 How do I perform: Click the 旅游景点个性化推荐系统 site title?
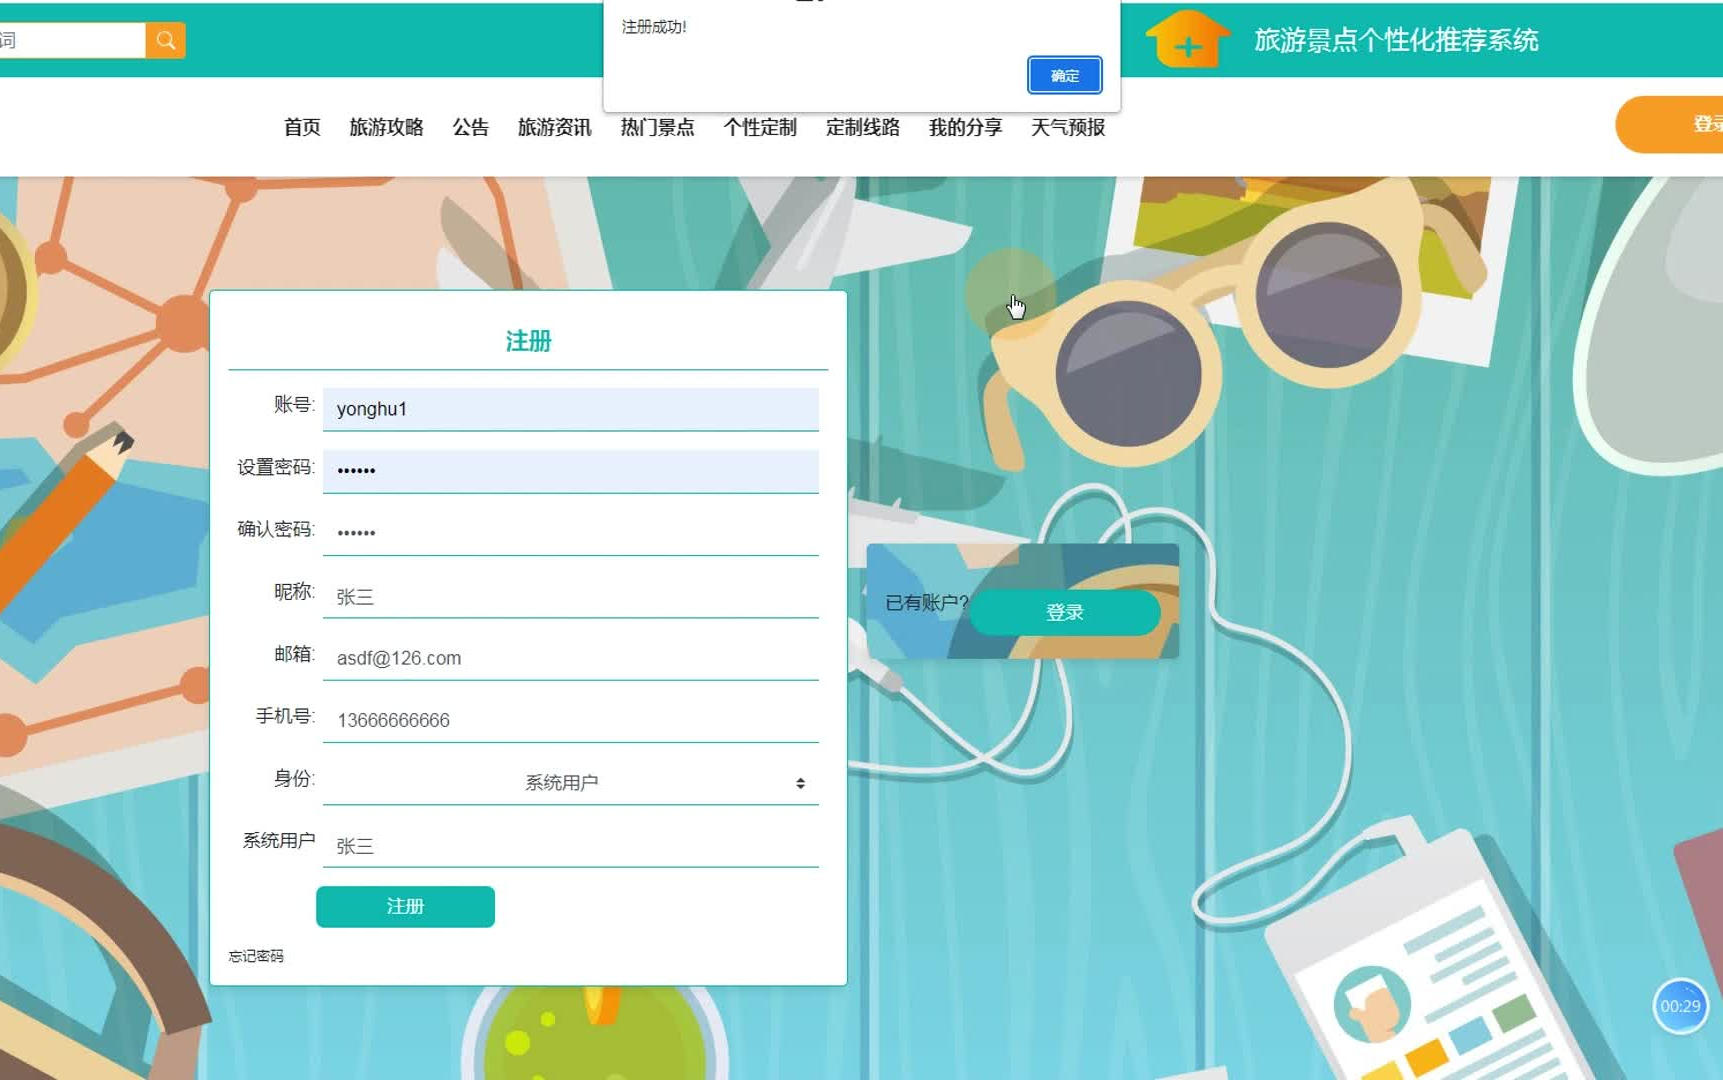[x=1396, y=40]
